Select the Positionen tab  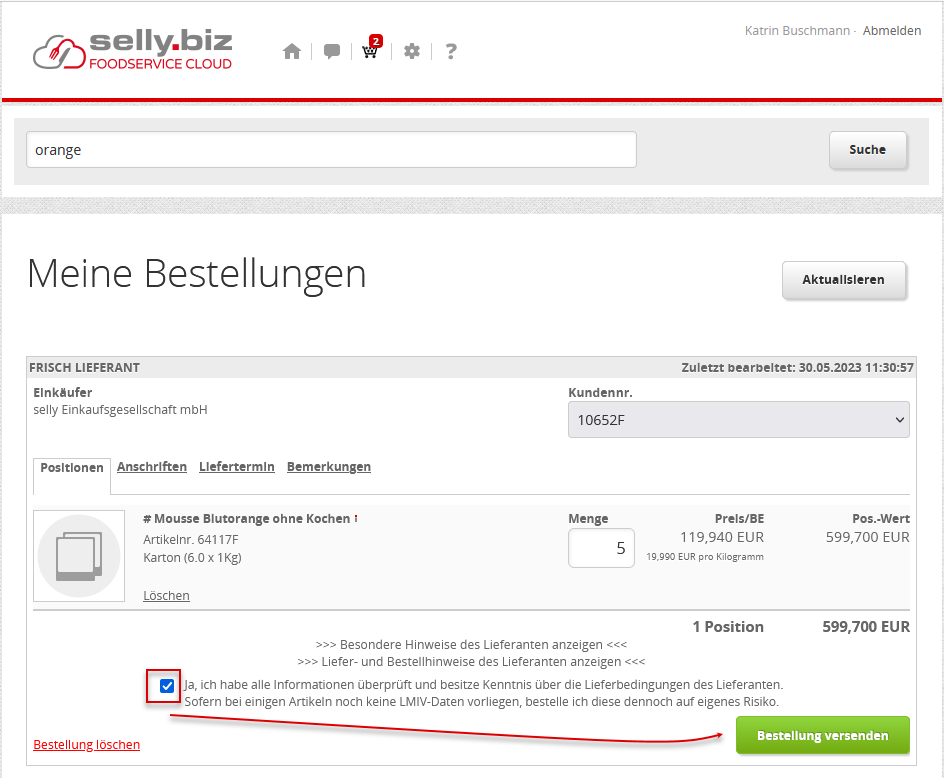pos(72,468)
